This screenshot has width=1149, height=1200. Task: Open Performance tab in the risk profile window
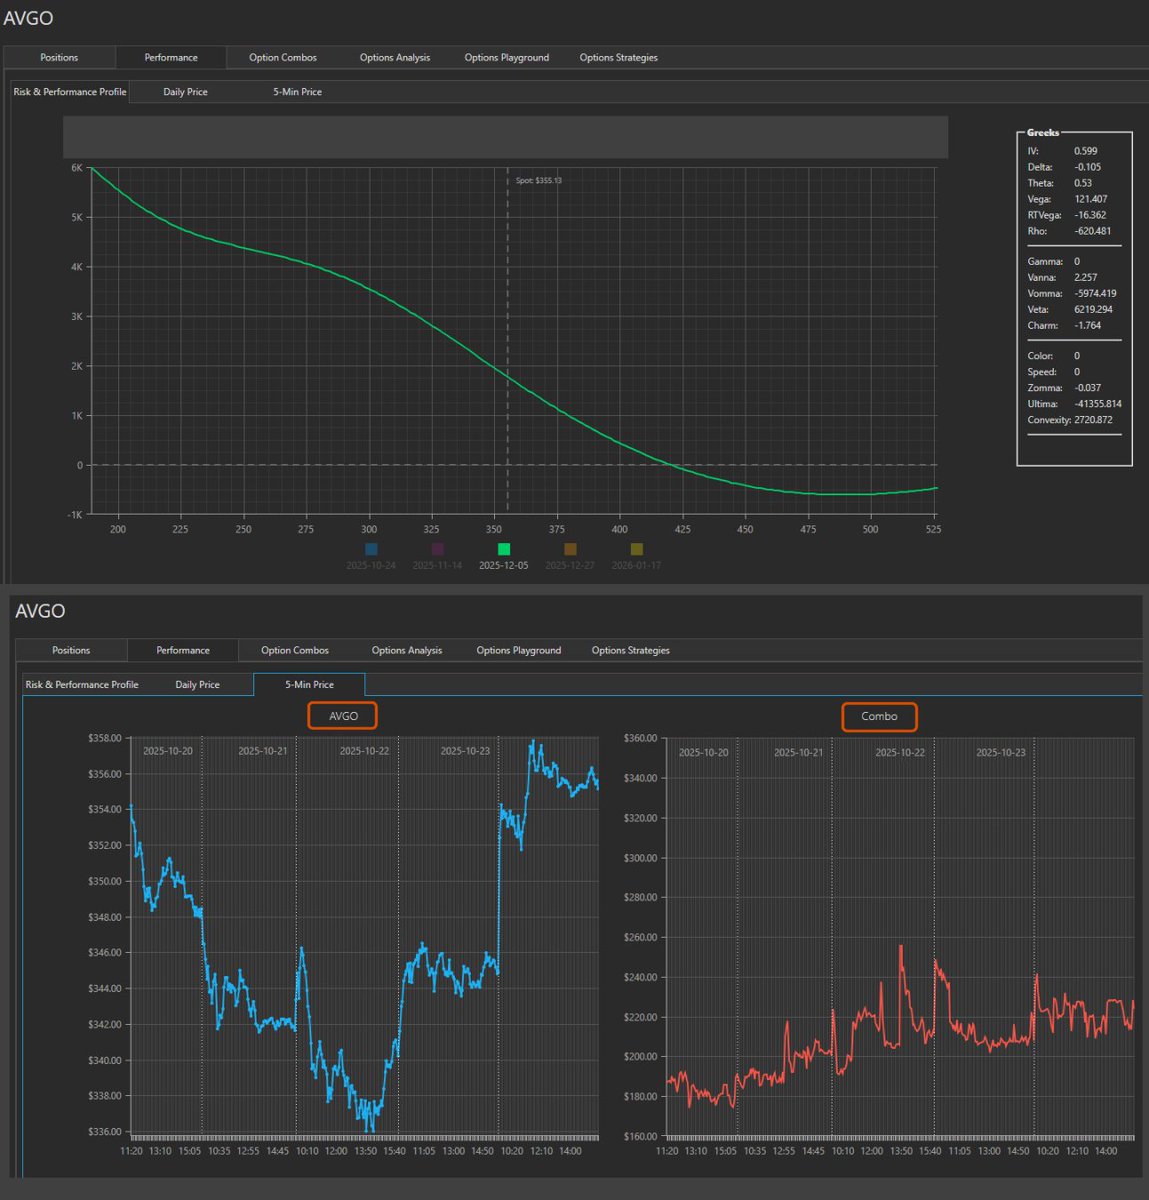click(x=171, y=58)
